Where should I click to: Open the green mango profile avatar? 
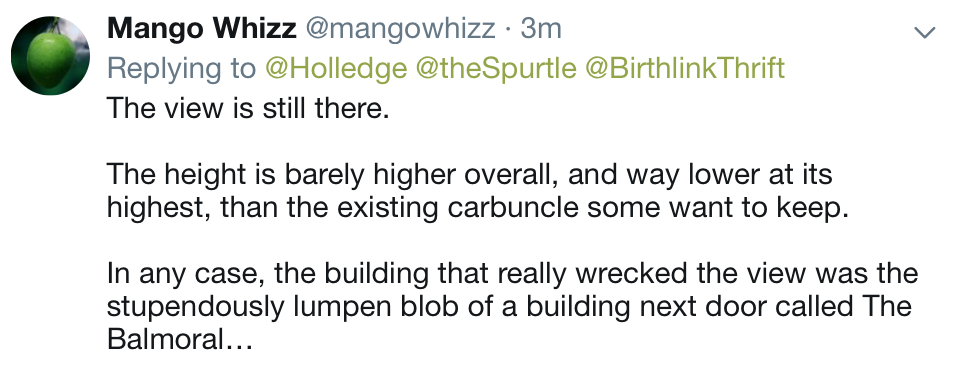coord(50,56)
